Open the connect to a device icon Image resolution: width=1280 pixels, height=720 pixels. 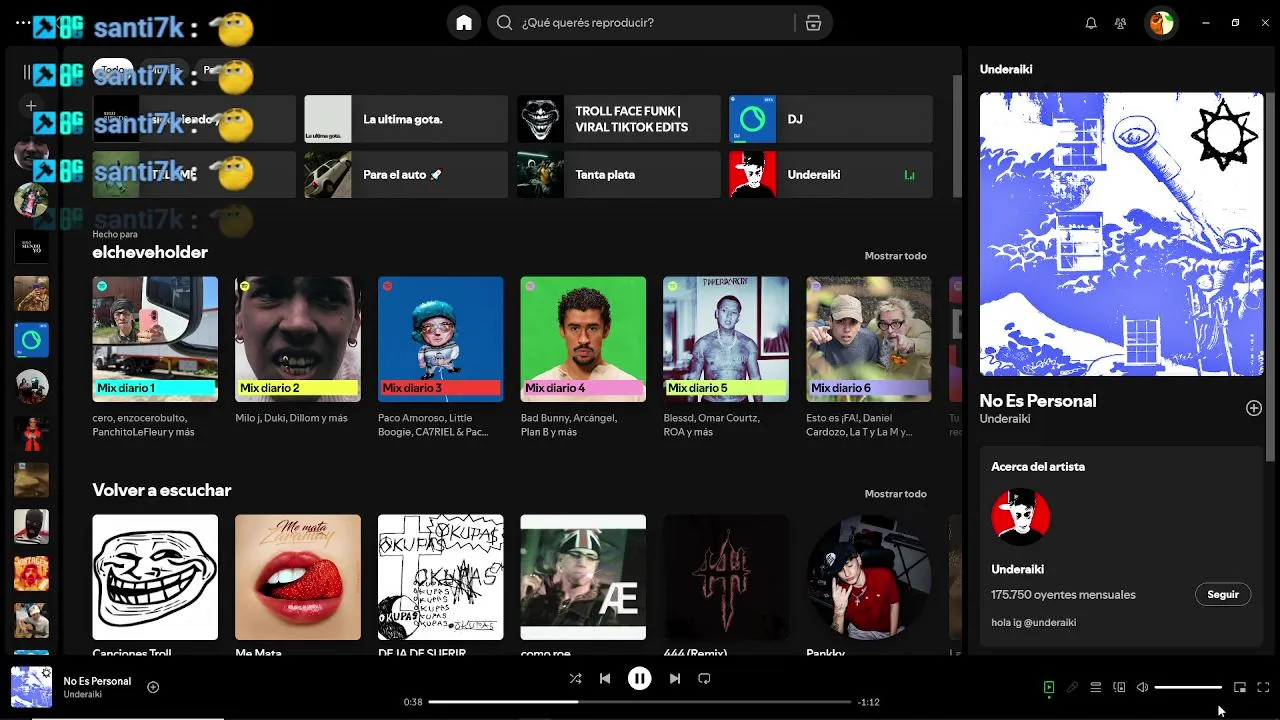(1119, 687)
